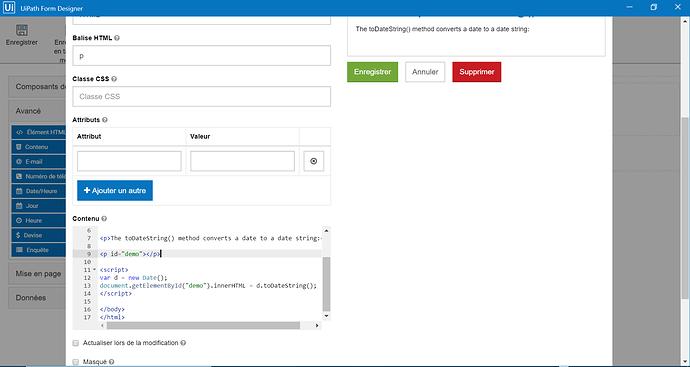Click the closing </body> tag on line 16
The image size is (690, 367).
tap(112, 309)
